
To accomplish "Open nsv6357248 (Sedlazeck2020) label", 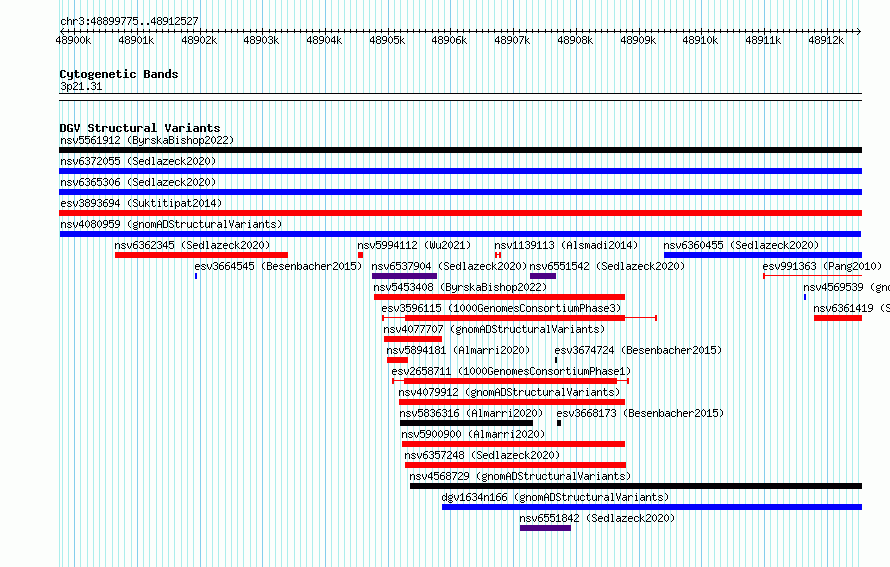I will (482, 455).
